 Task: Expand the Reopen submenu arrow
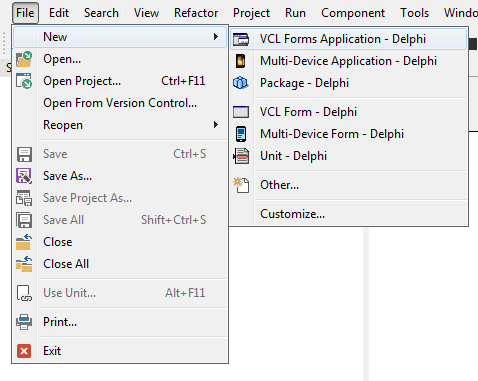coord(216,125)
